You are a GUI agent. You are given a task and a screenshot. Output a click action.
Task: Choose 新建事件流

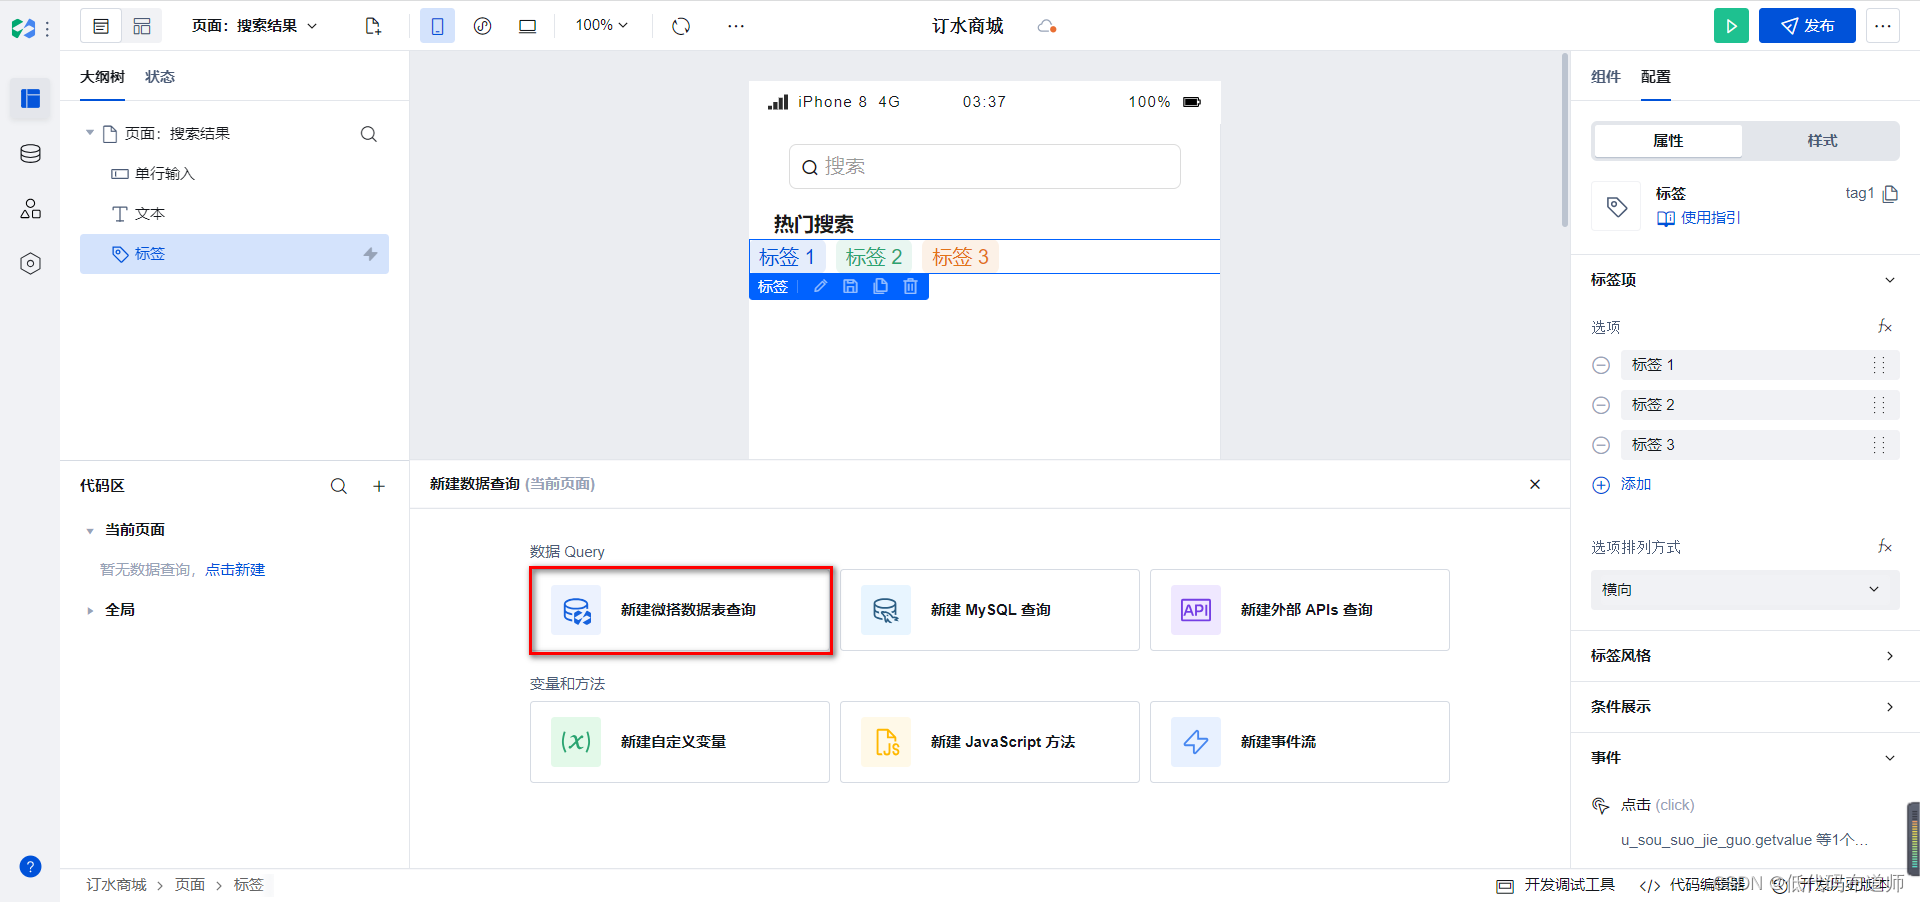pyautogui.click(x=1300, y=742)
